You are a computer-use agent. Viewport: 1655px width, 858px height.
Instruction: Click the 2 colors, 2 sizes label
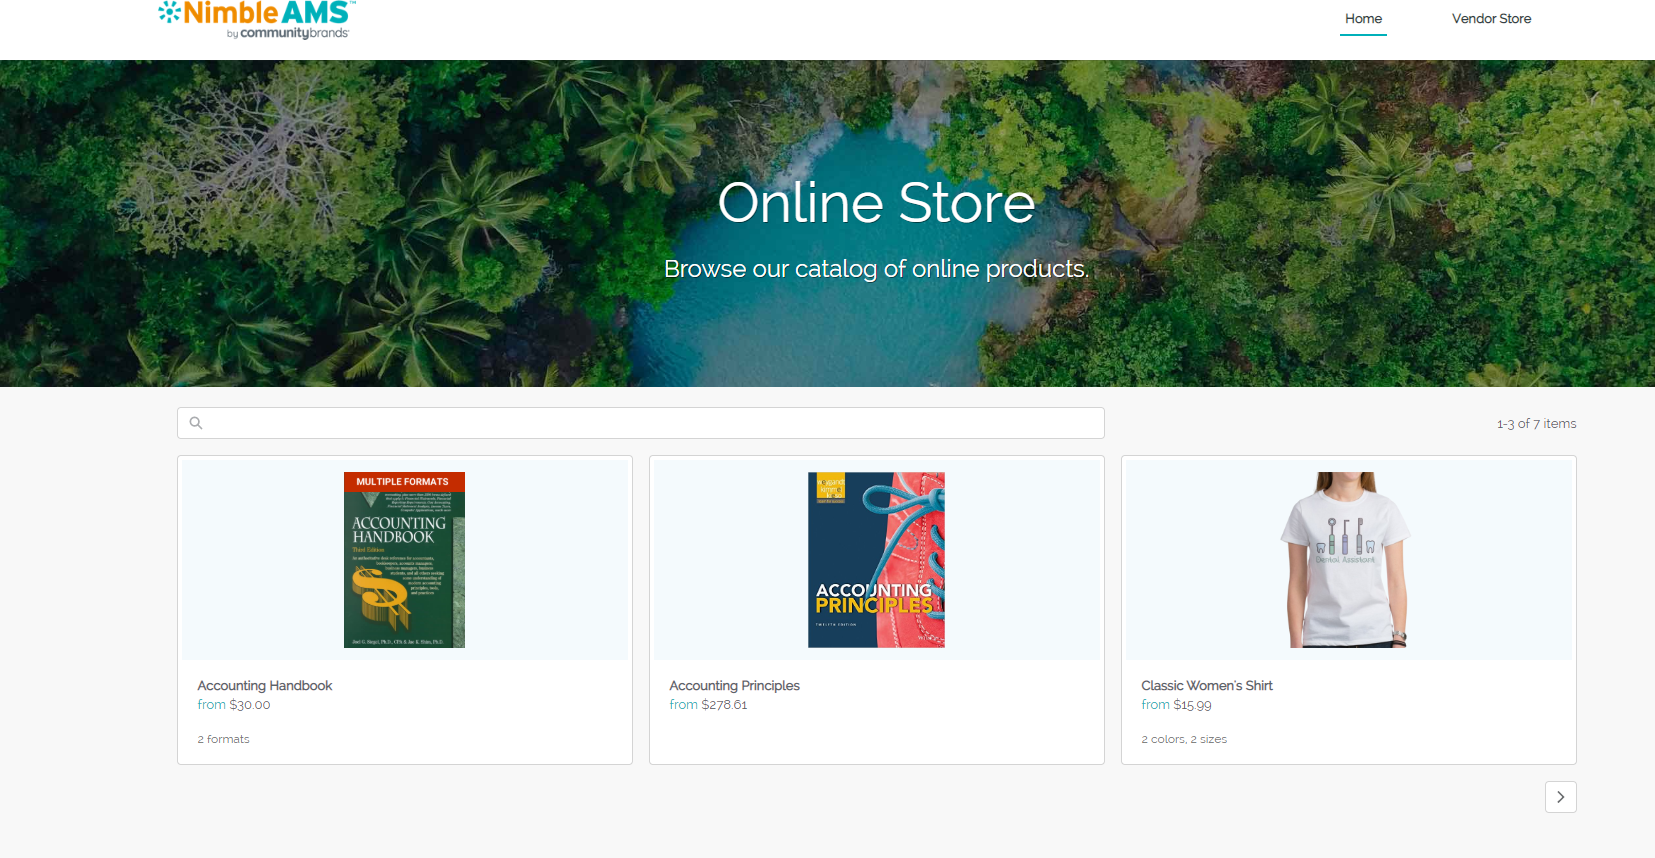point(1184,740)
